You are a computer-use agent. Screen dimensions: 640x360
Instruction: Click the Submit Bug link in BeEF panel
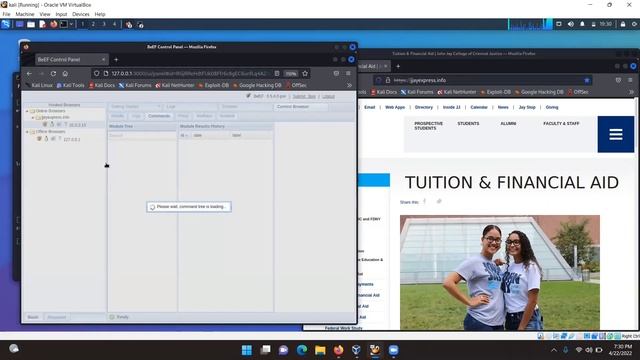pos(304,96)
